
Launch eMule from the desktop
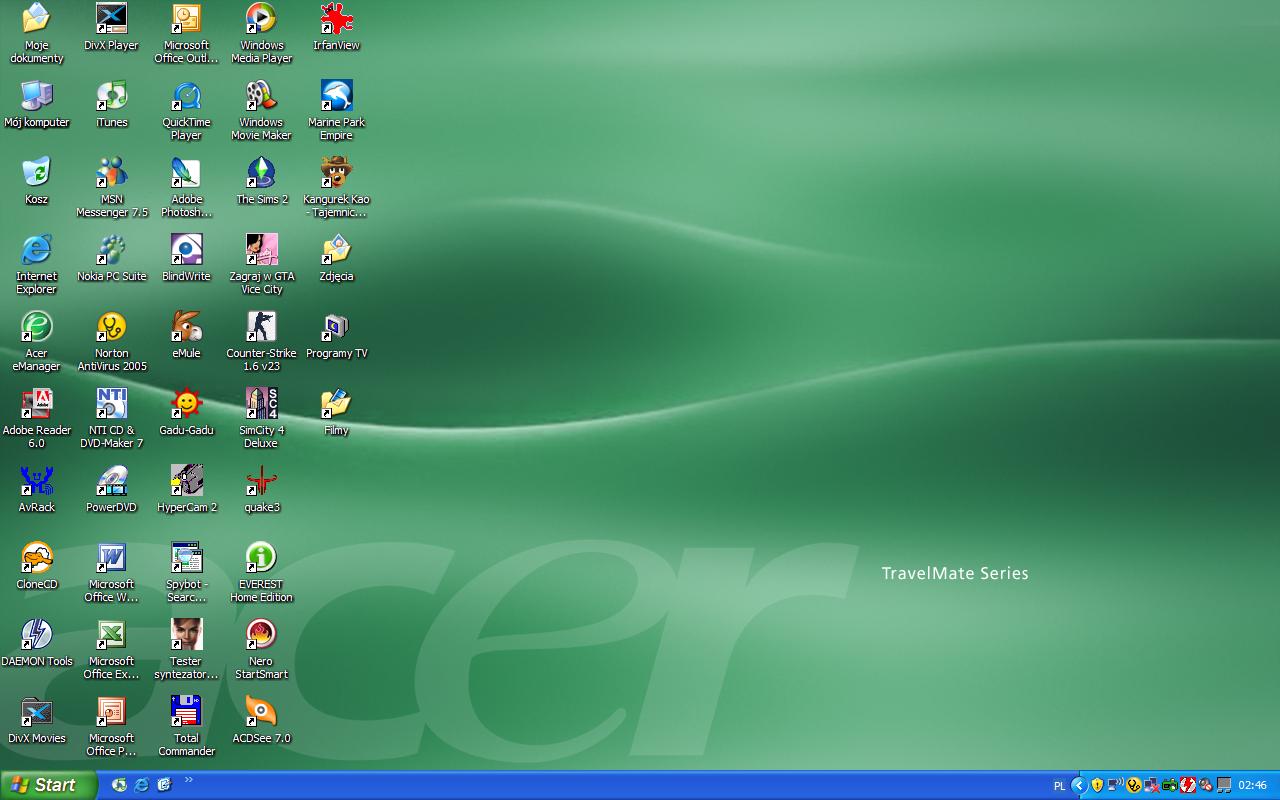(x=186, y=328)
